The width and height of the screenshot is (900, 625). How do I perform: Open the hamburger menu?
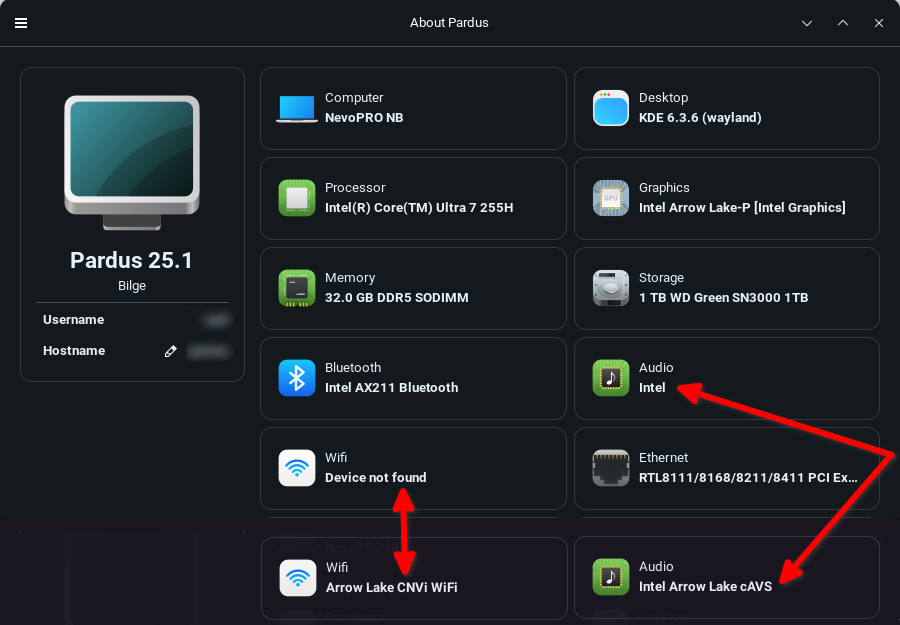coord(21,23)
